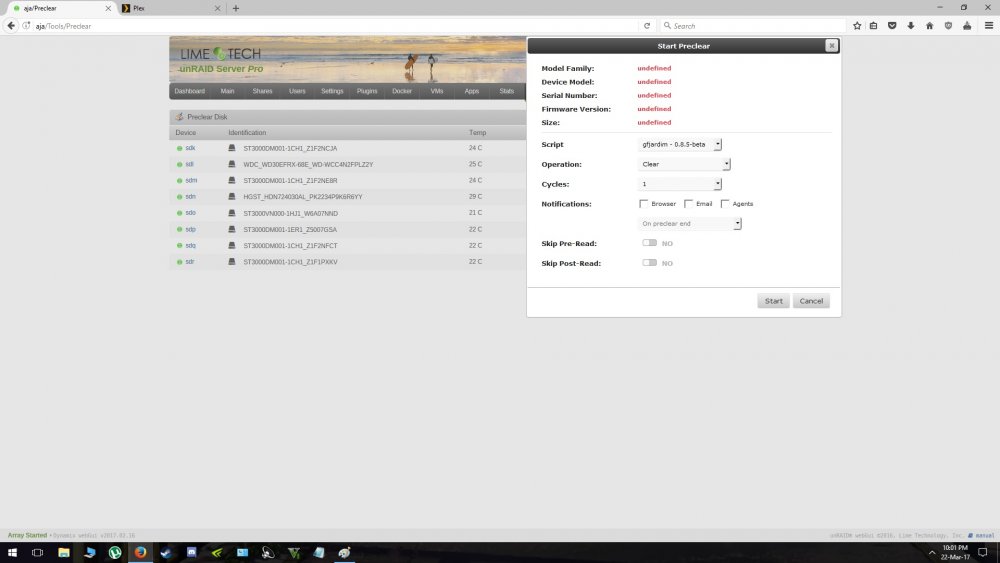
Task: Open the Apps menu tab
Action: click(471, 91)
